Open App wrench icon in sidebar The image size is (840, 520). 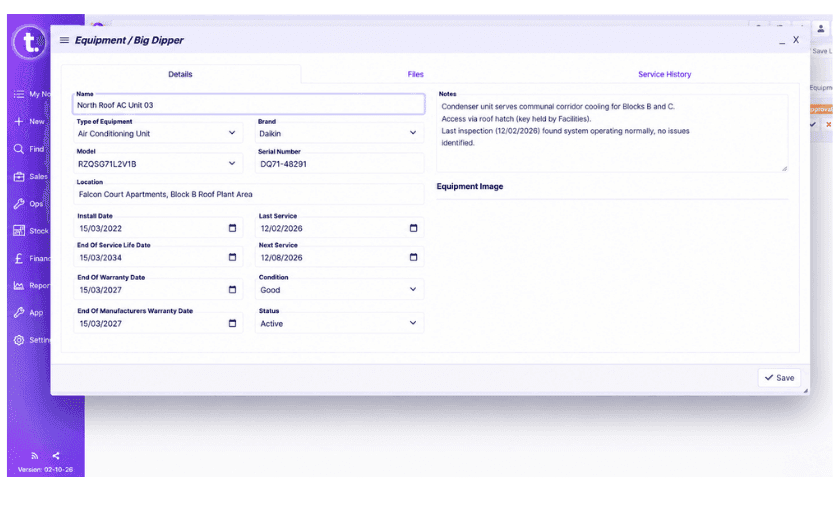(19, 313)
